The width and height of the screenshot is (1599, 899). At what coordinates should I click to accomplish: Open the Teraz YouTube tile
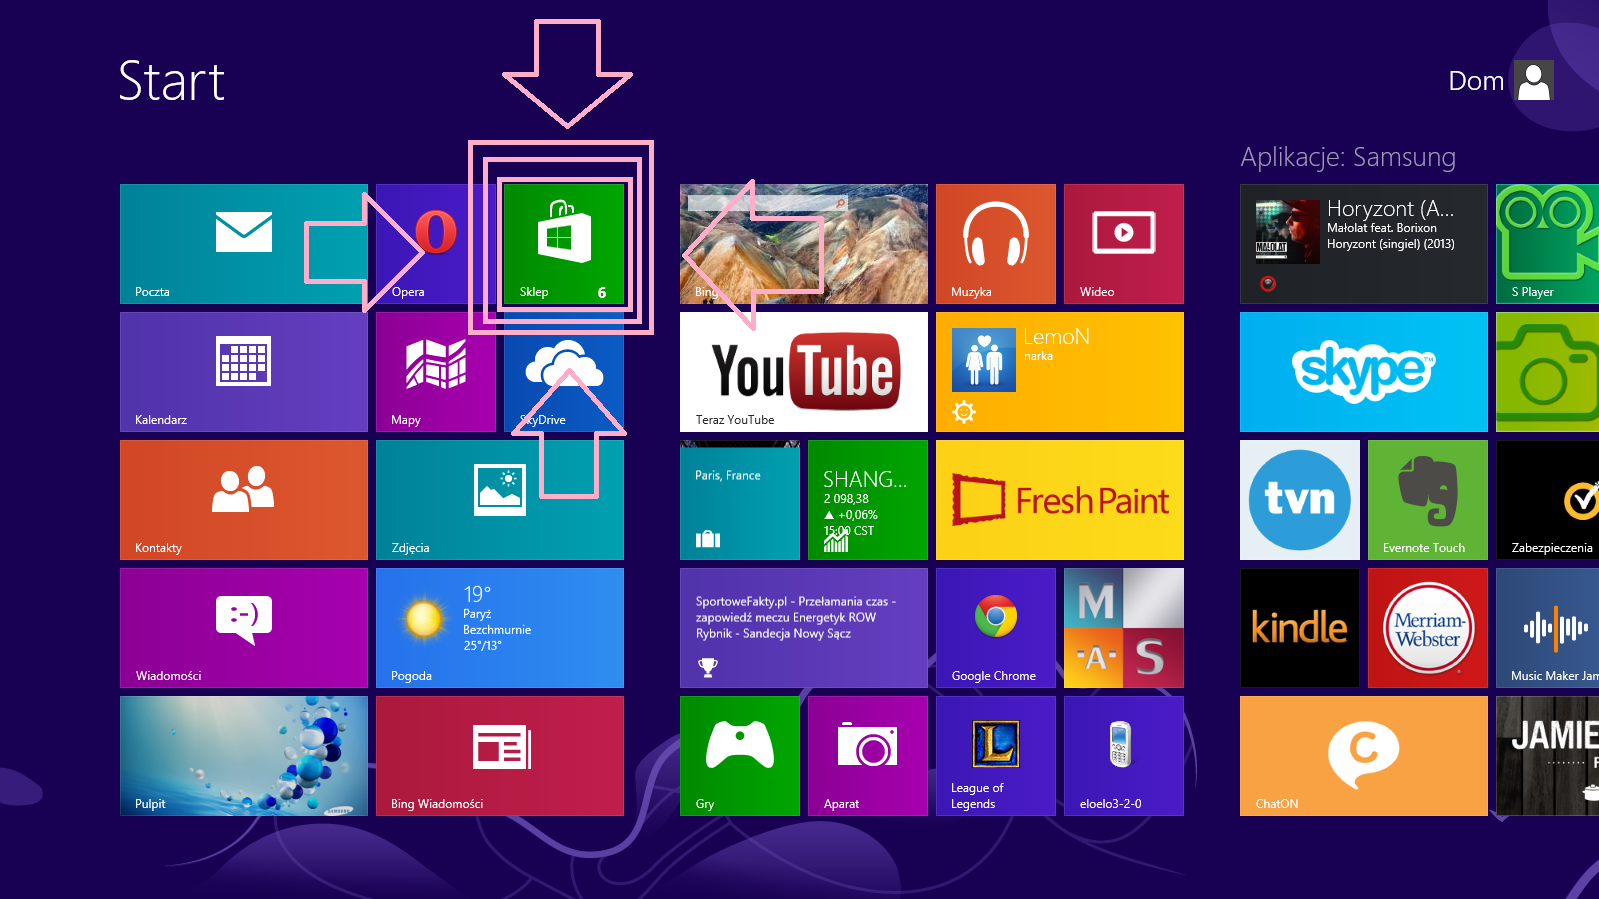pyautogui.click(x=804, y=372)
